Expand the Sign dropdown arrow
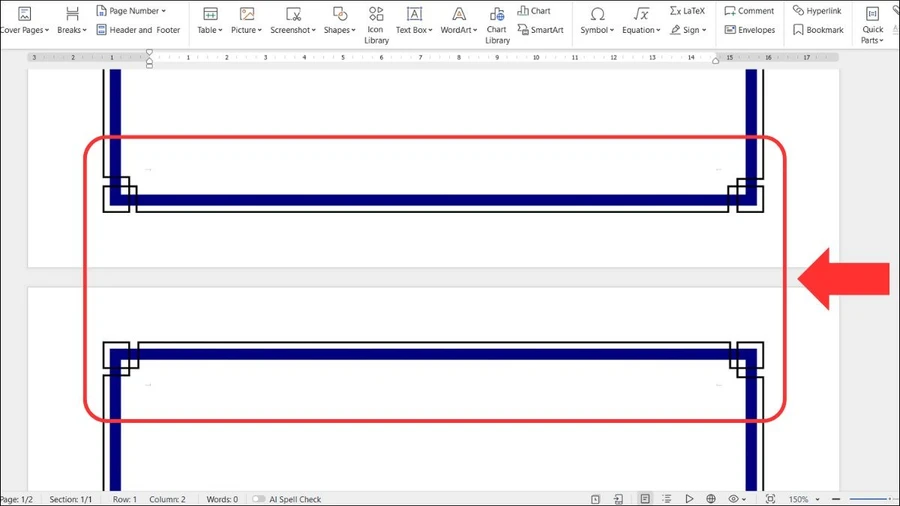The image size is (900, 506). (704, 30)
